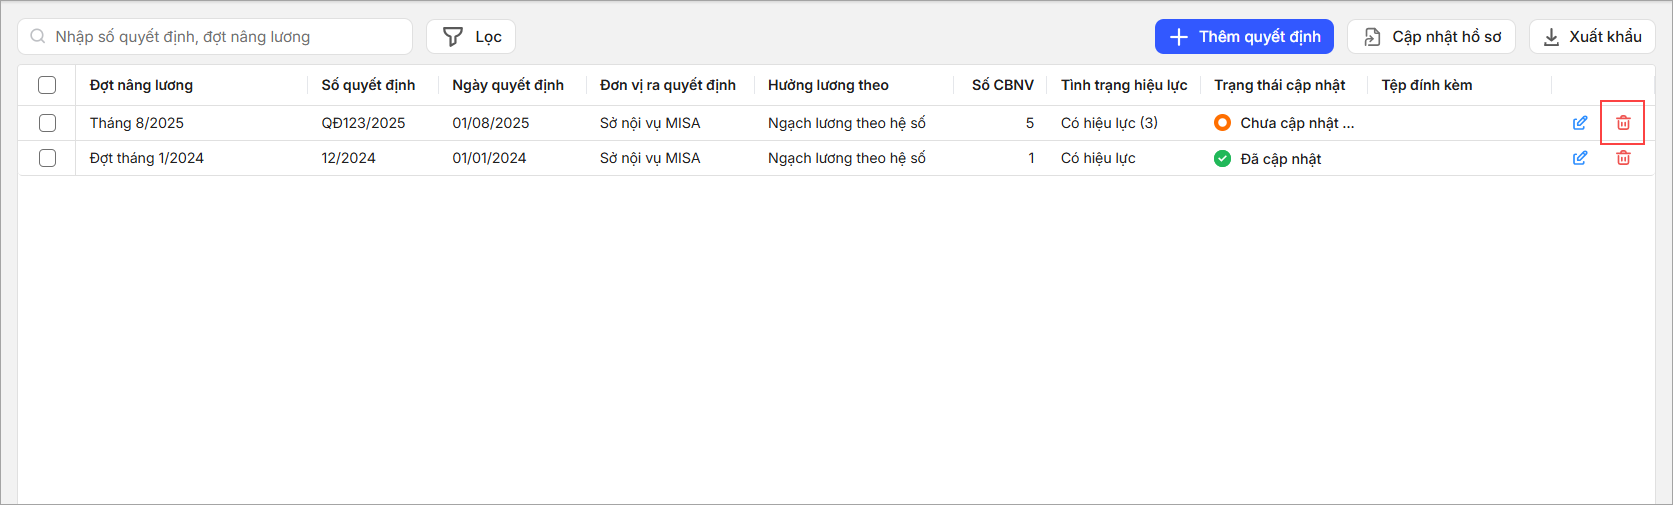Click the green Đã cập nhật status icon
The width and height of the screenshot is (1673, 505).
pyautogui.click(x=1222, y=158)
